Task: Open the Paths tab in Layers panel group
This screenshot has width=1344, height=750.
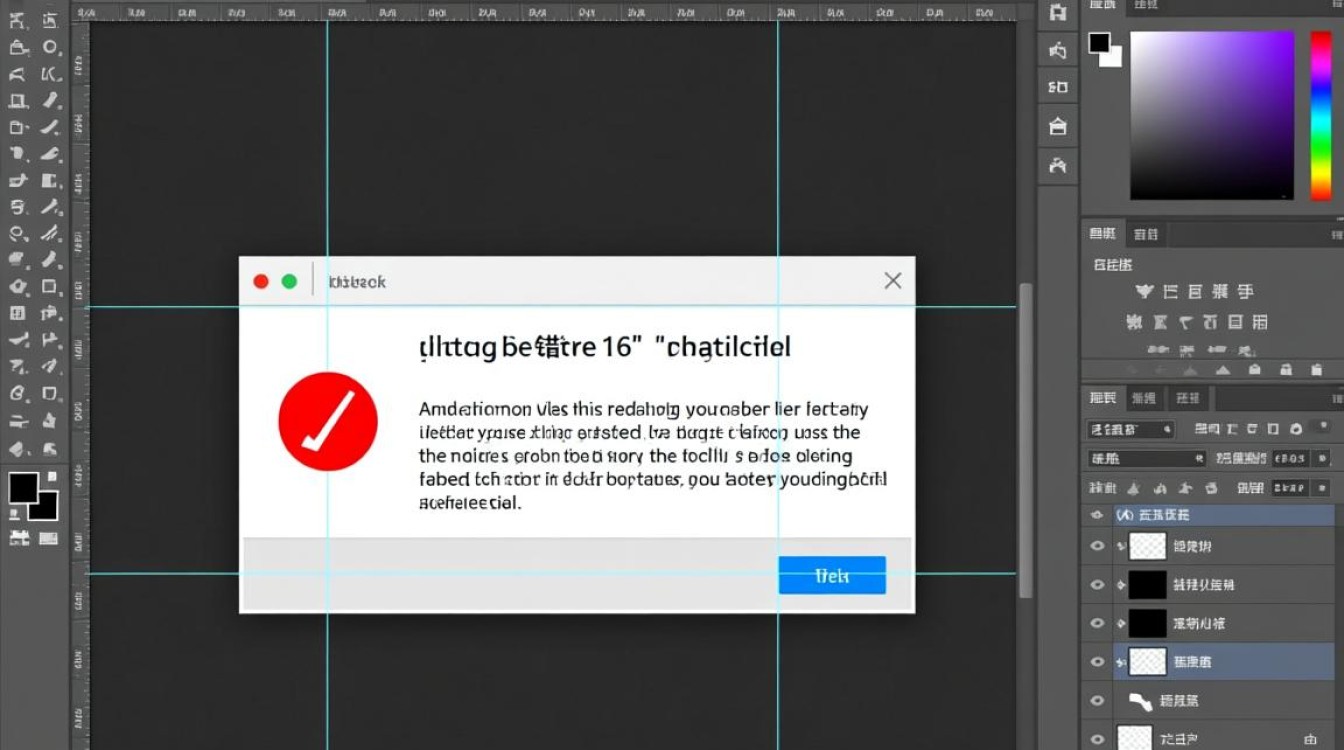Action: (x=1187, y=398)
